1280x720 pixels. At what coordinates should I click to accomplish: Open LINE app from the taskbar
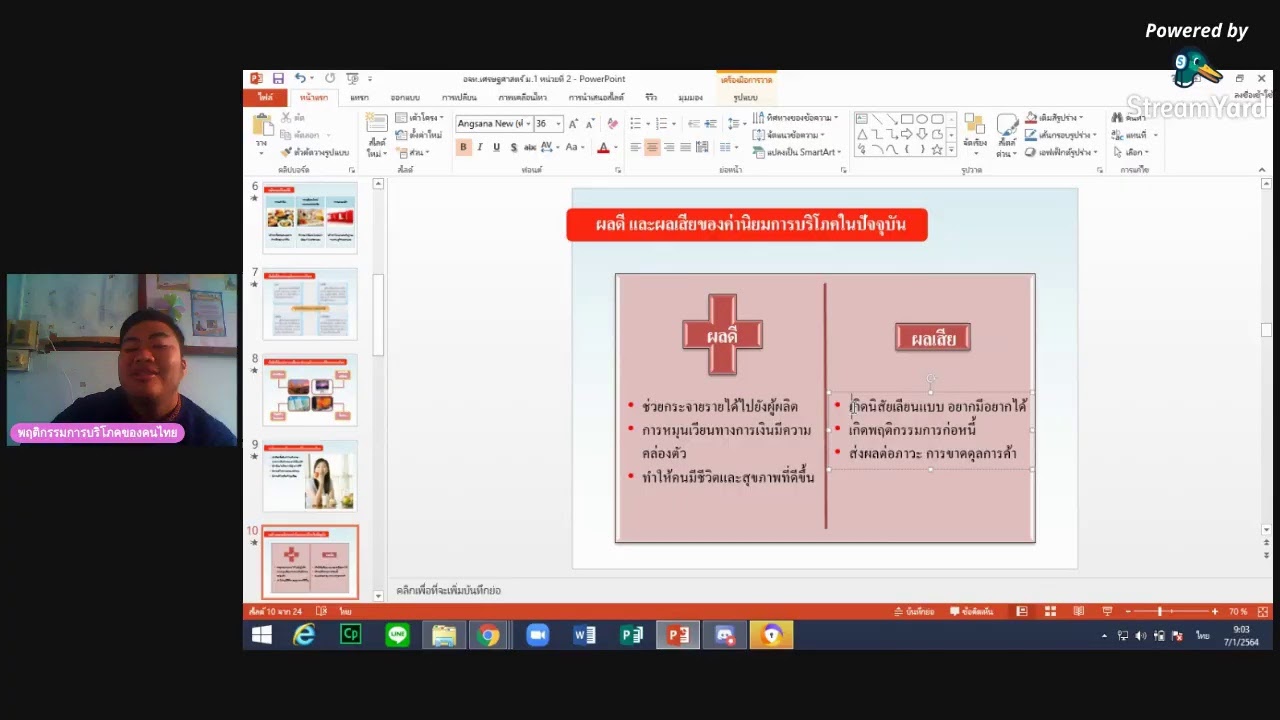point(397,635)
